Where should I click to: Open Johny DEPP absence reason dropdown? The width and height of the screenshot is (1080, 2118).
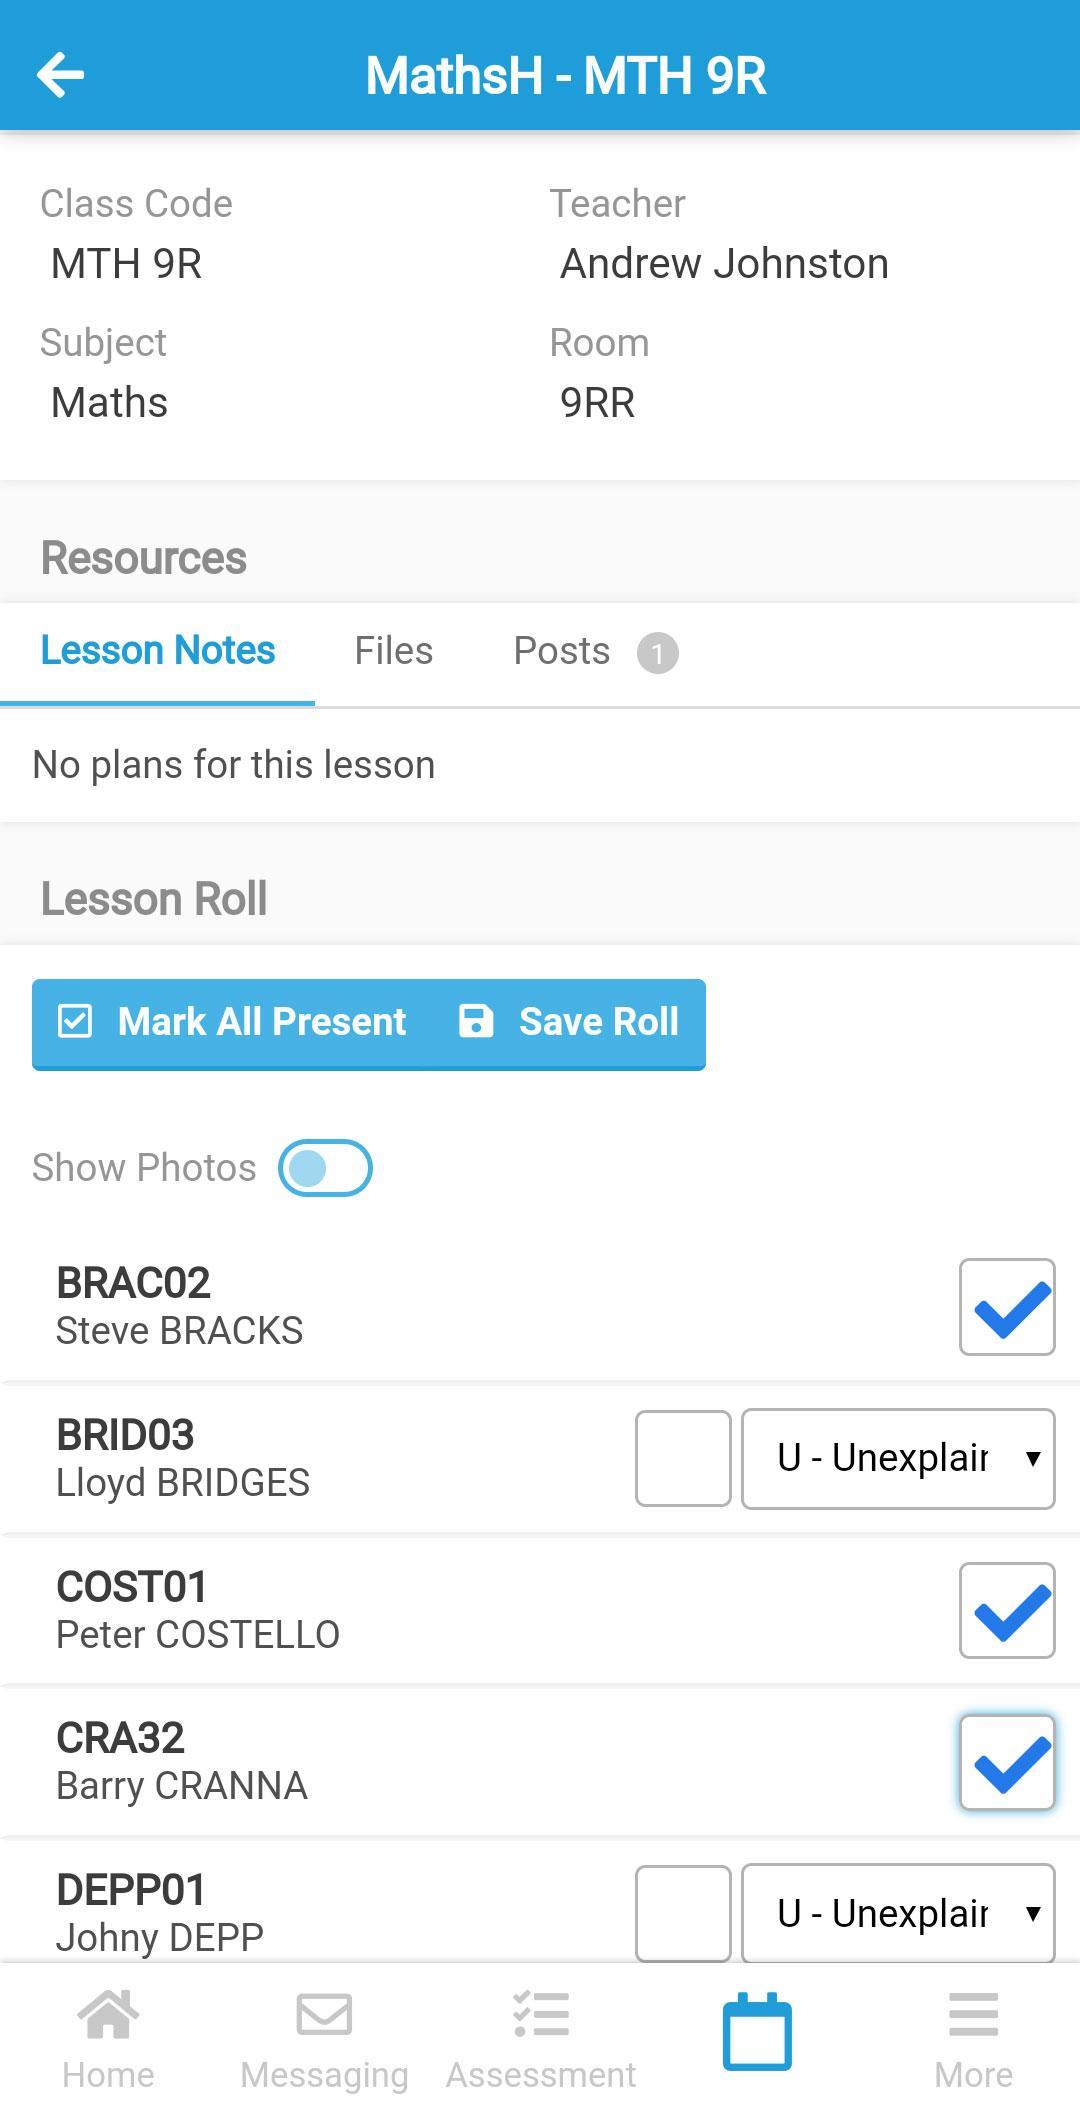tap(898, 1912)
